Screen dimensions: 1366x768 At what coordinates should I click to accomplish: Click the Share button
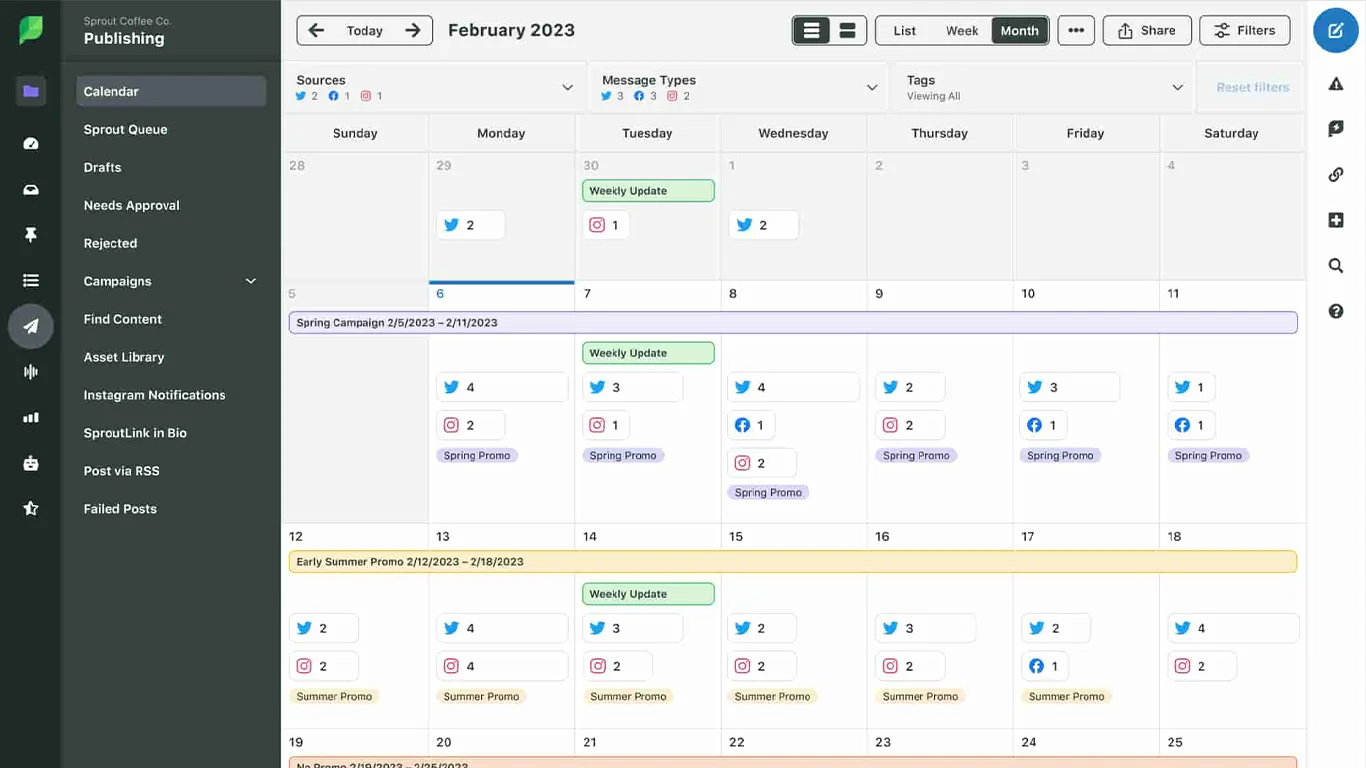coord(1146,31)
